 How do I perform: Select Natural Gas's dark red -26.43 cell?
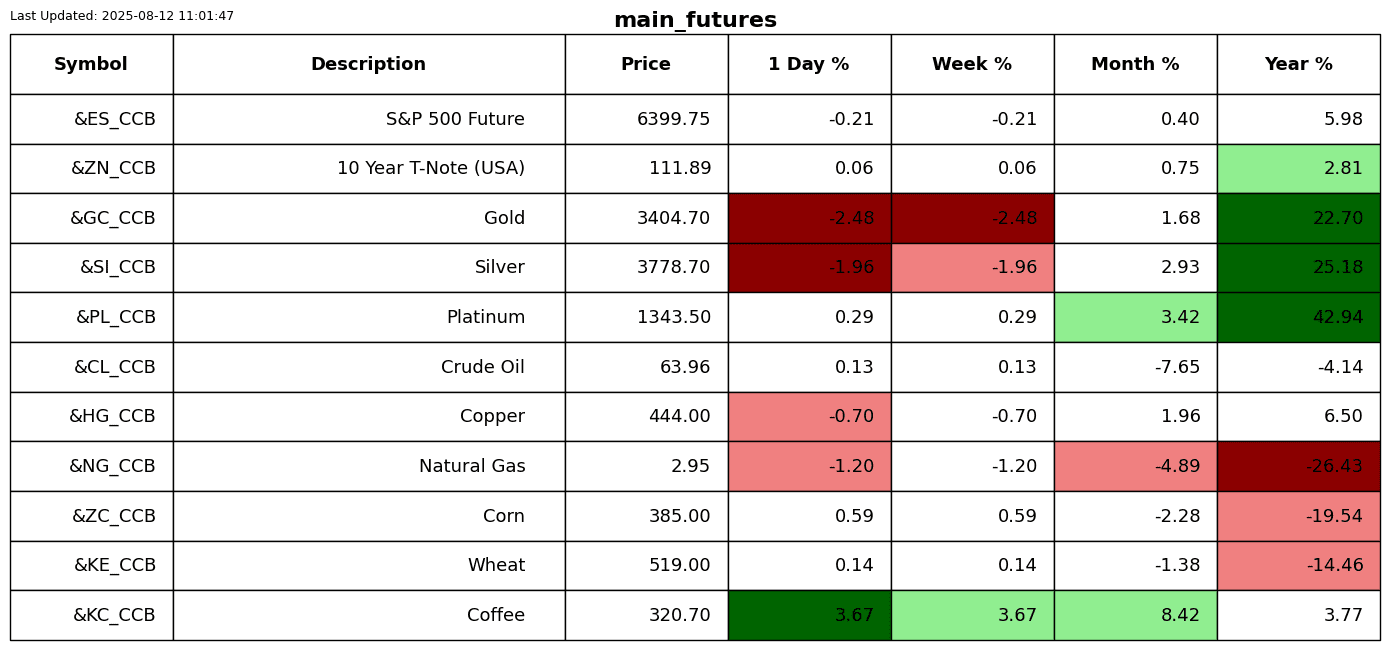[1298, 466]
